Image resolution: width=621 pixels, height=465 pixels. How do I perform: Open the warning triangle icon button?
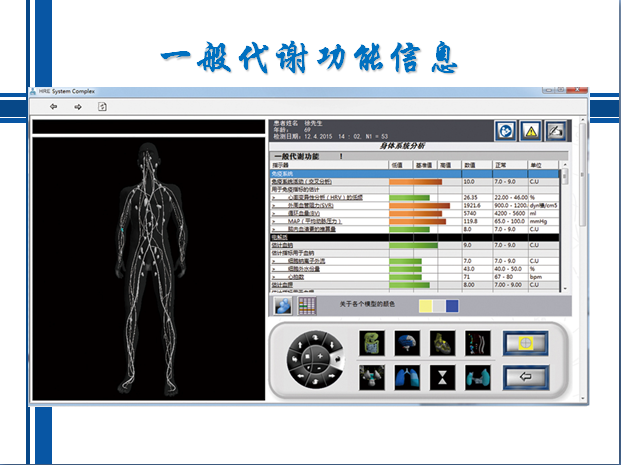(529, 131)
